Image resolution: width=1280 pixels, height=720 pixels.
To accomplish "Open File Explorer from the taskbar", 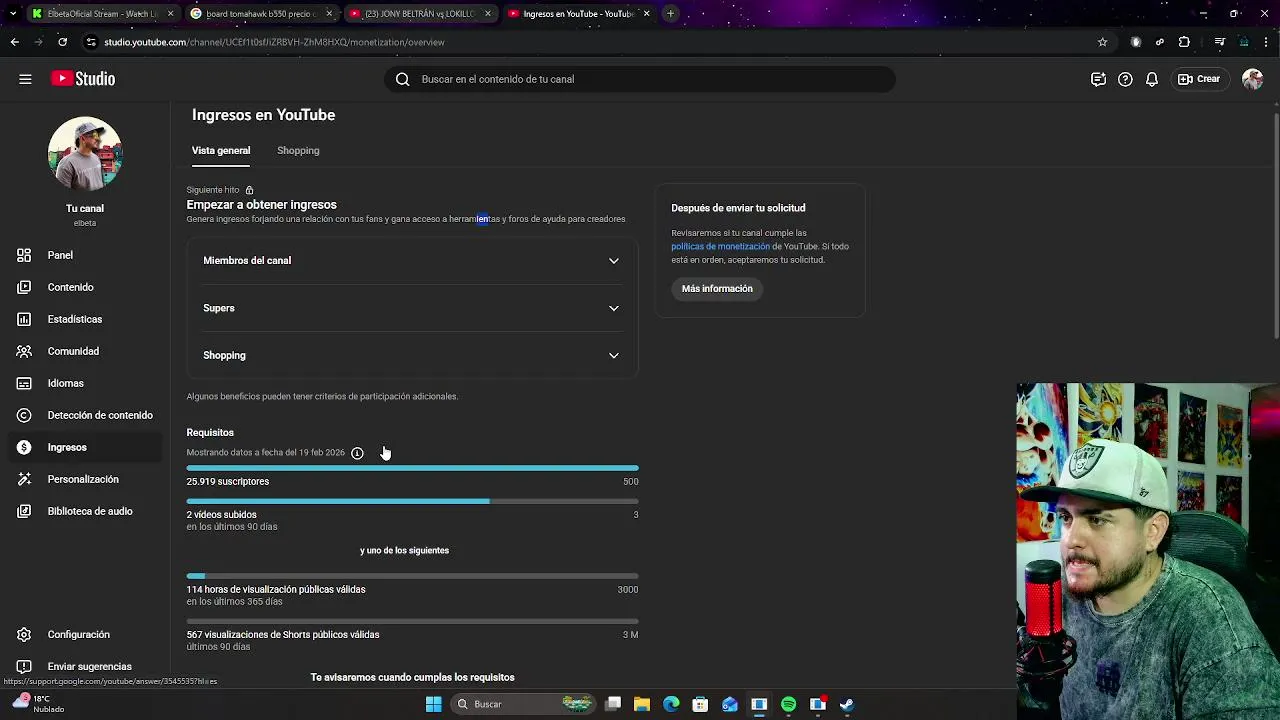I will point(642,704).
